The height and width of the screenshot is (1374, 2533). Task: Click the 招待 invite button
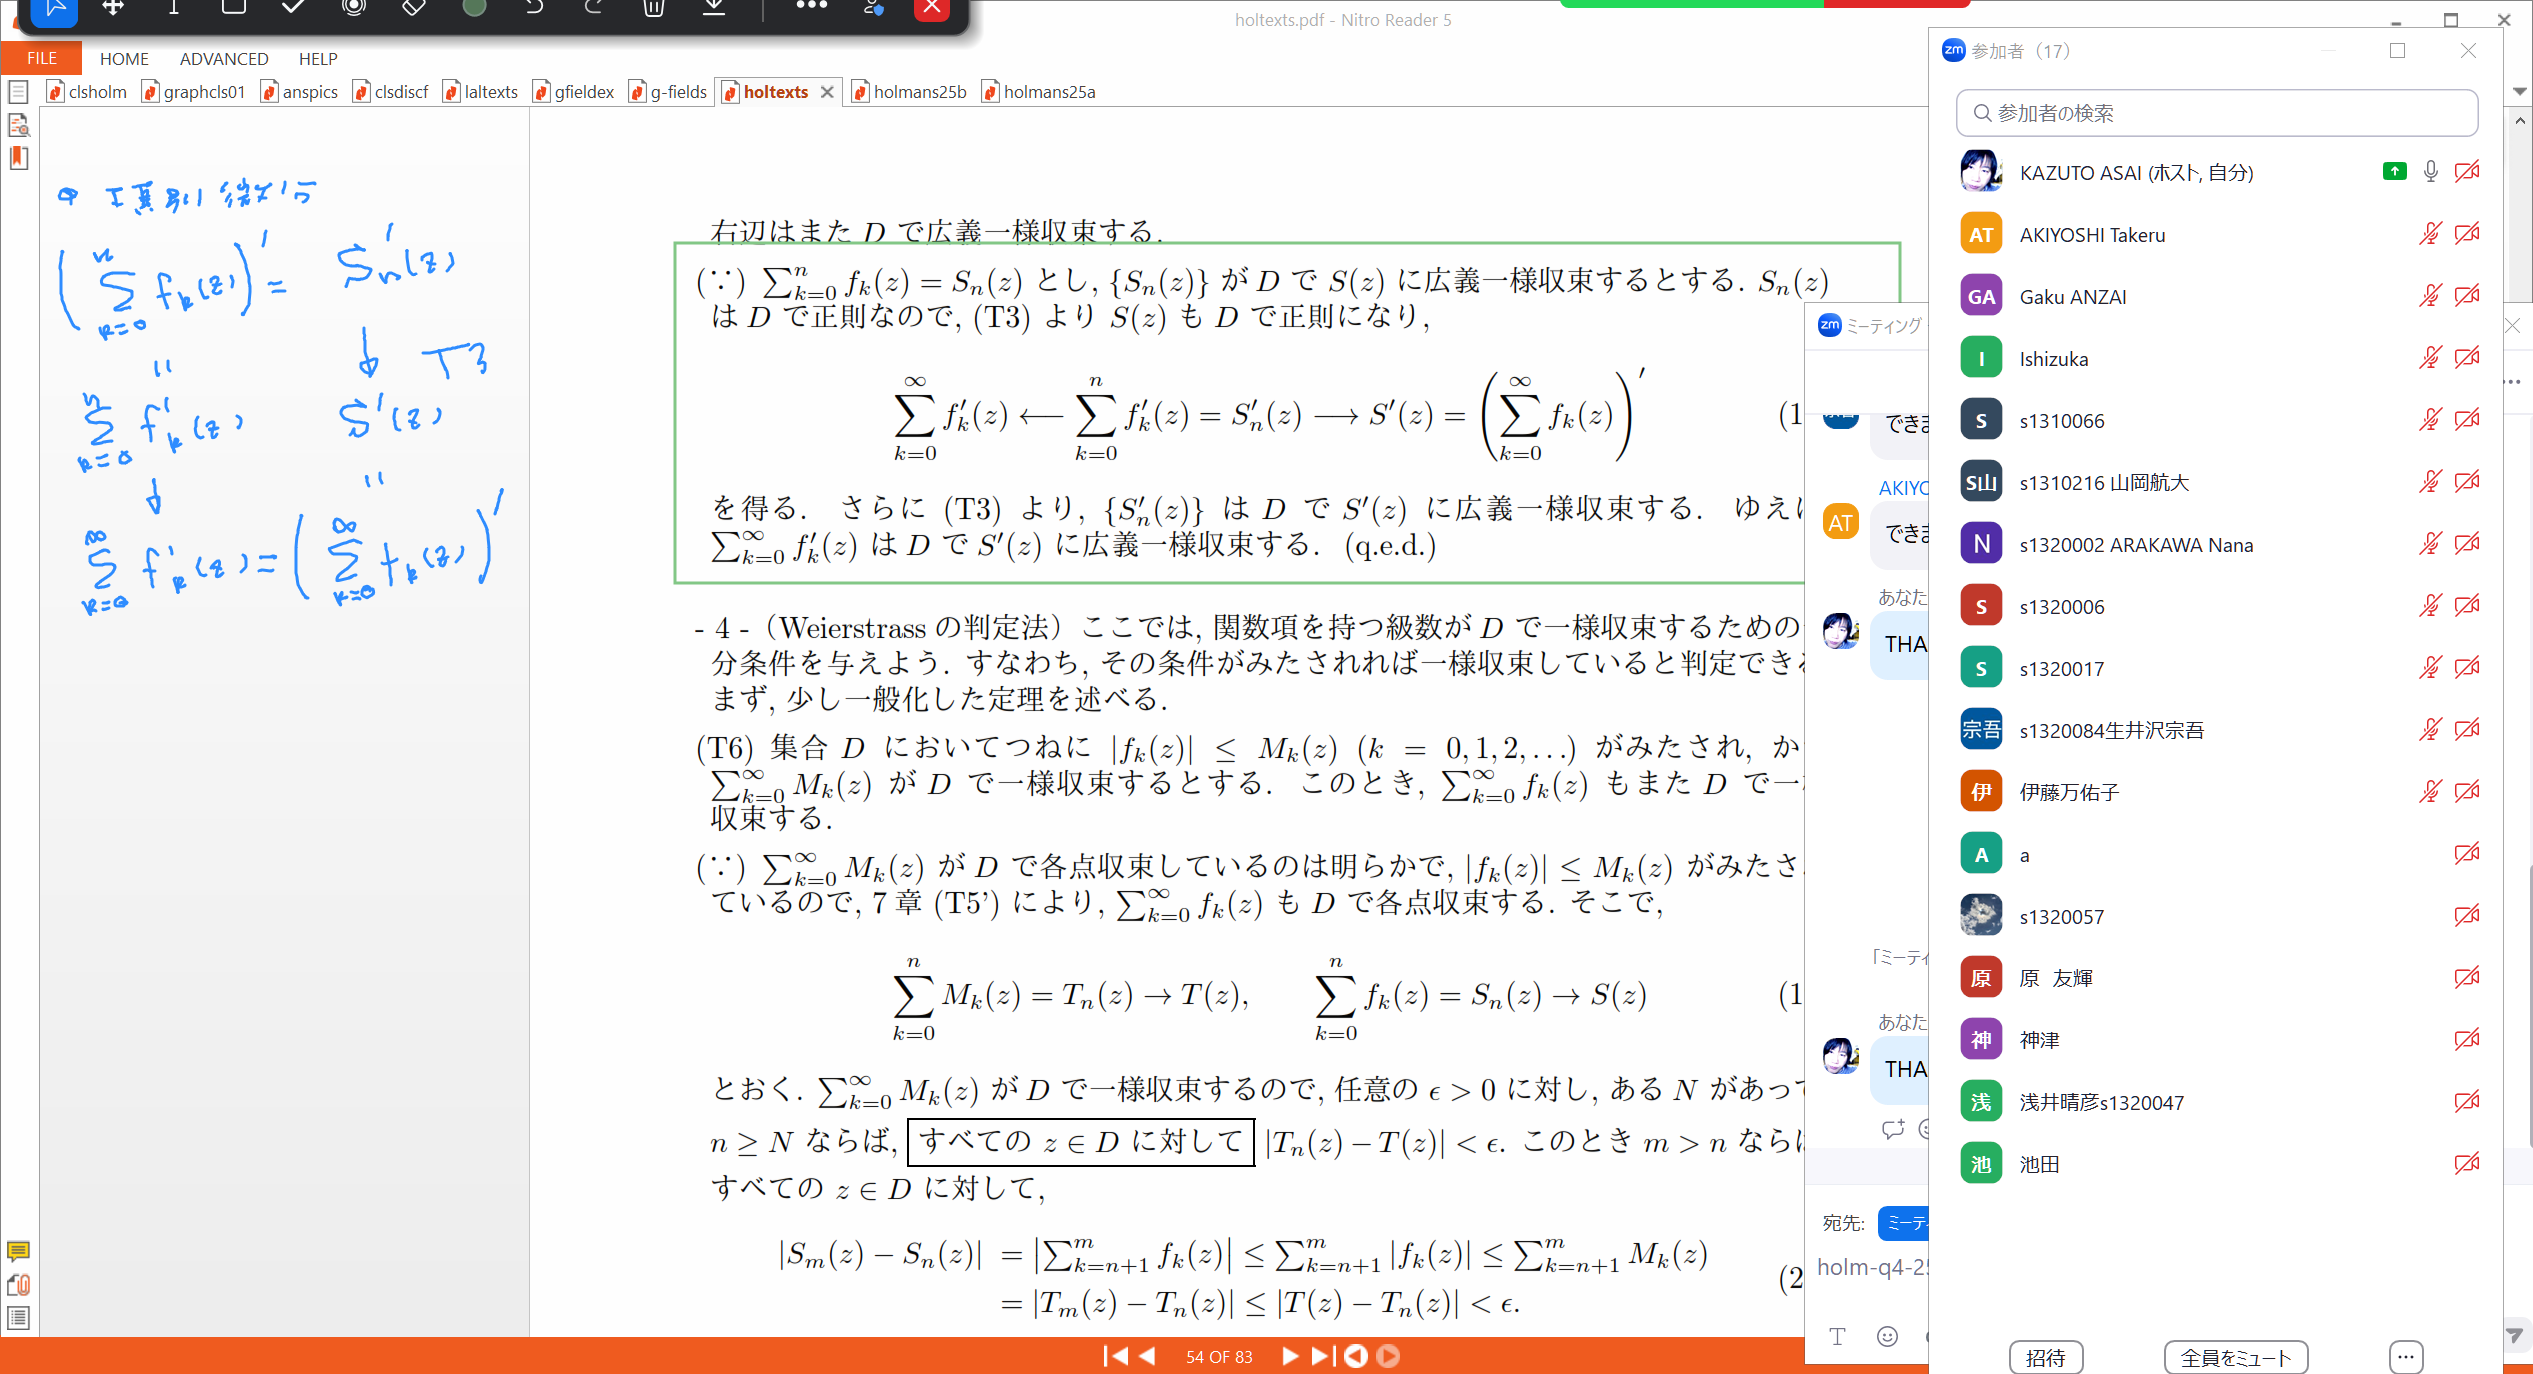pos(2046,1356)
